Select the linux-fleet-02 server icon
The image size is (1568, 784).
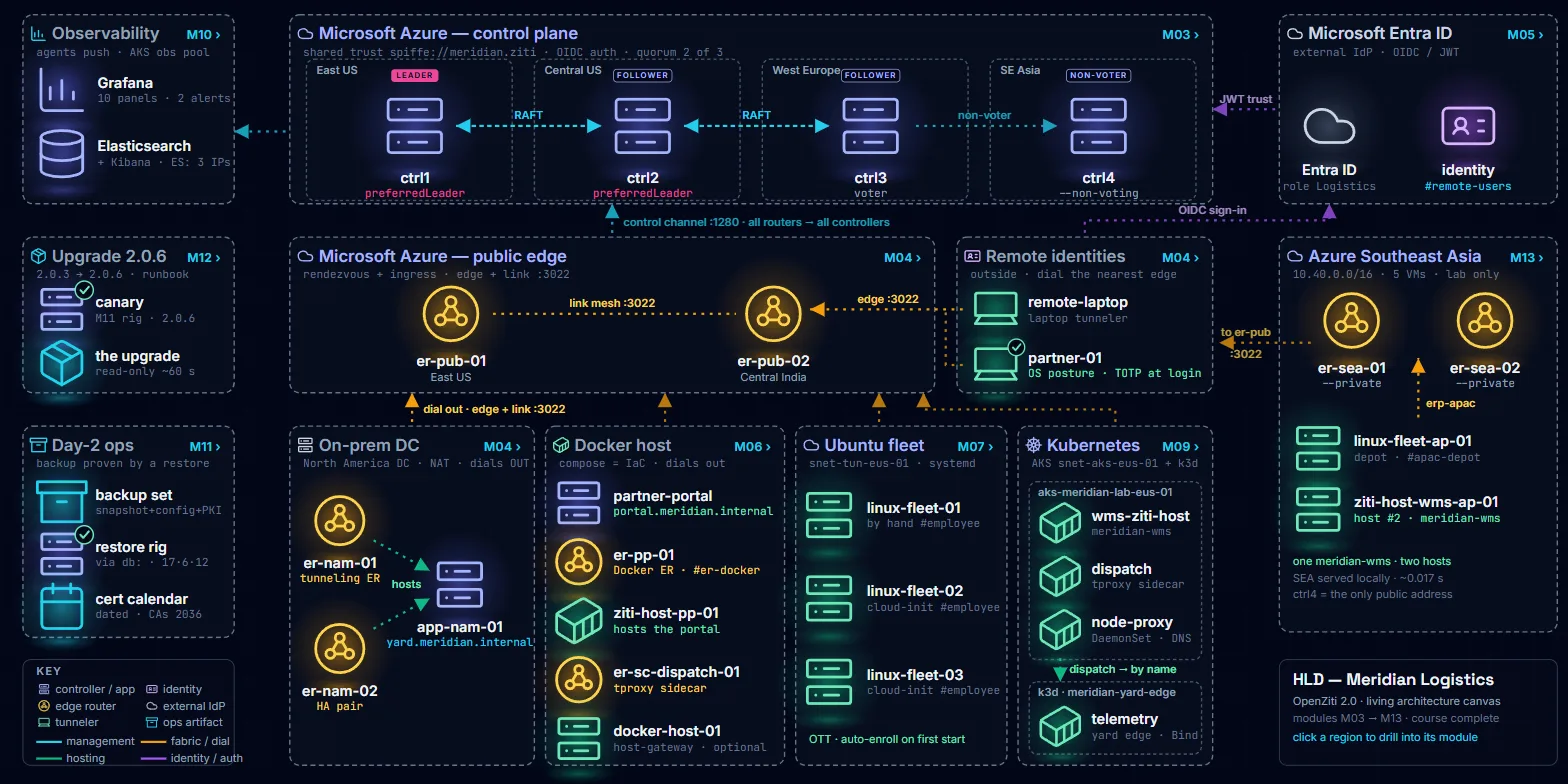(829, 598)
